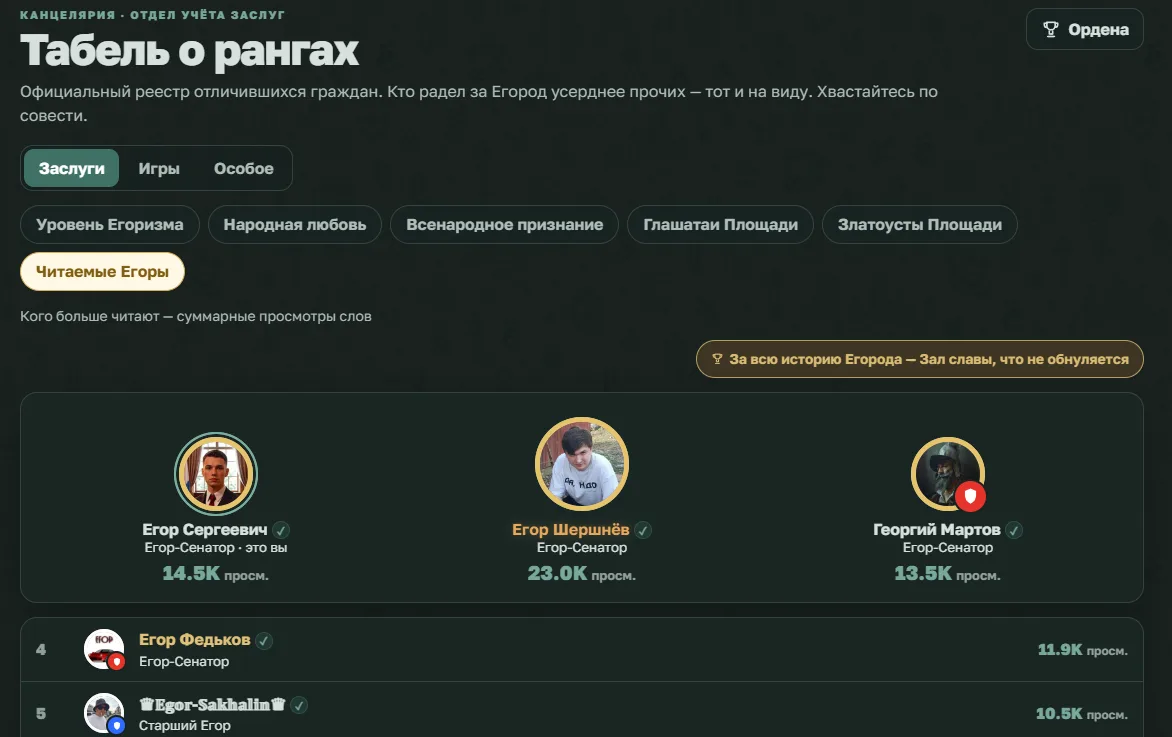The height and width of the screenshot is (737, 1172).
Task: Open the Егор Федьков profile name
Action: (194, 640)
